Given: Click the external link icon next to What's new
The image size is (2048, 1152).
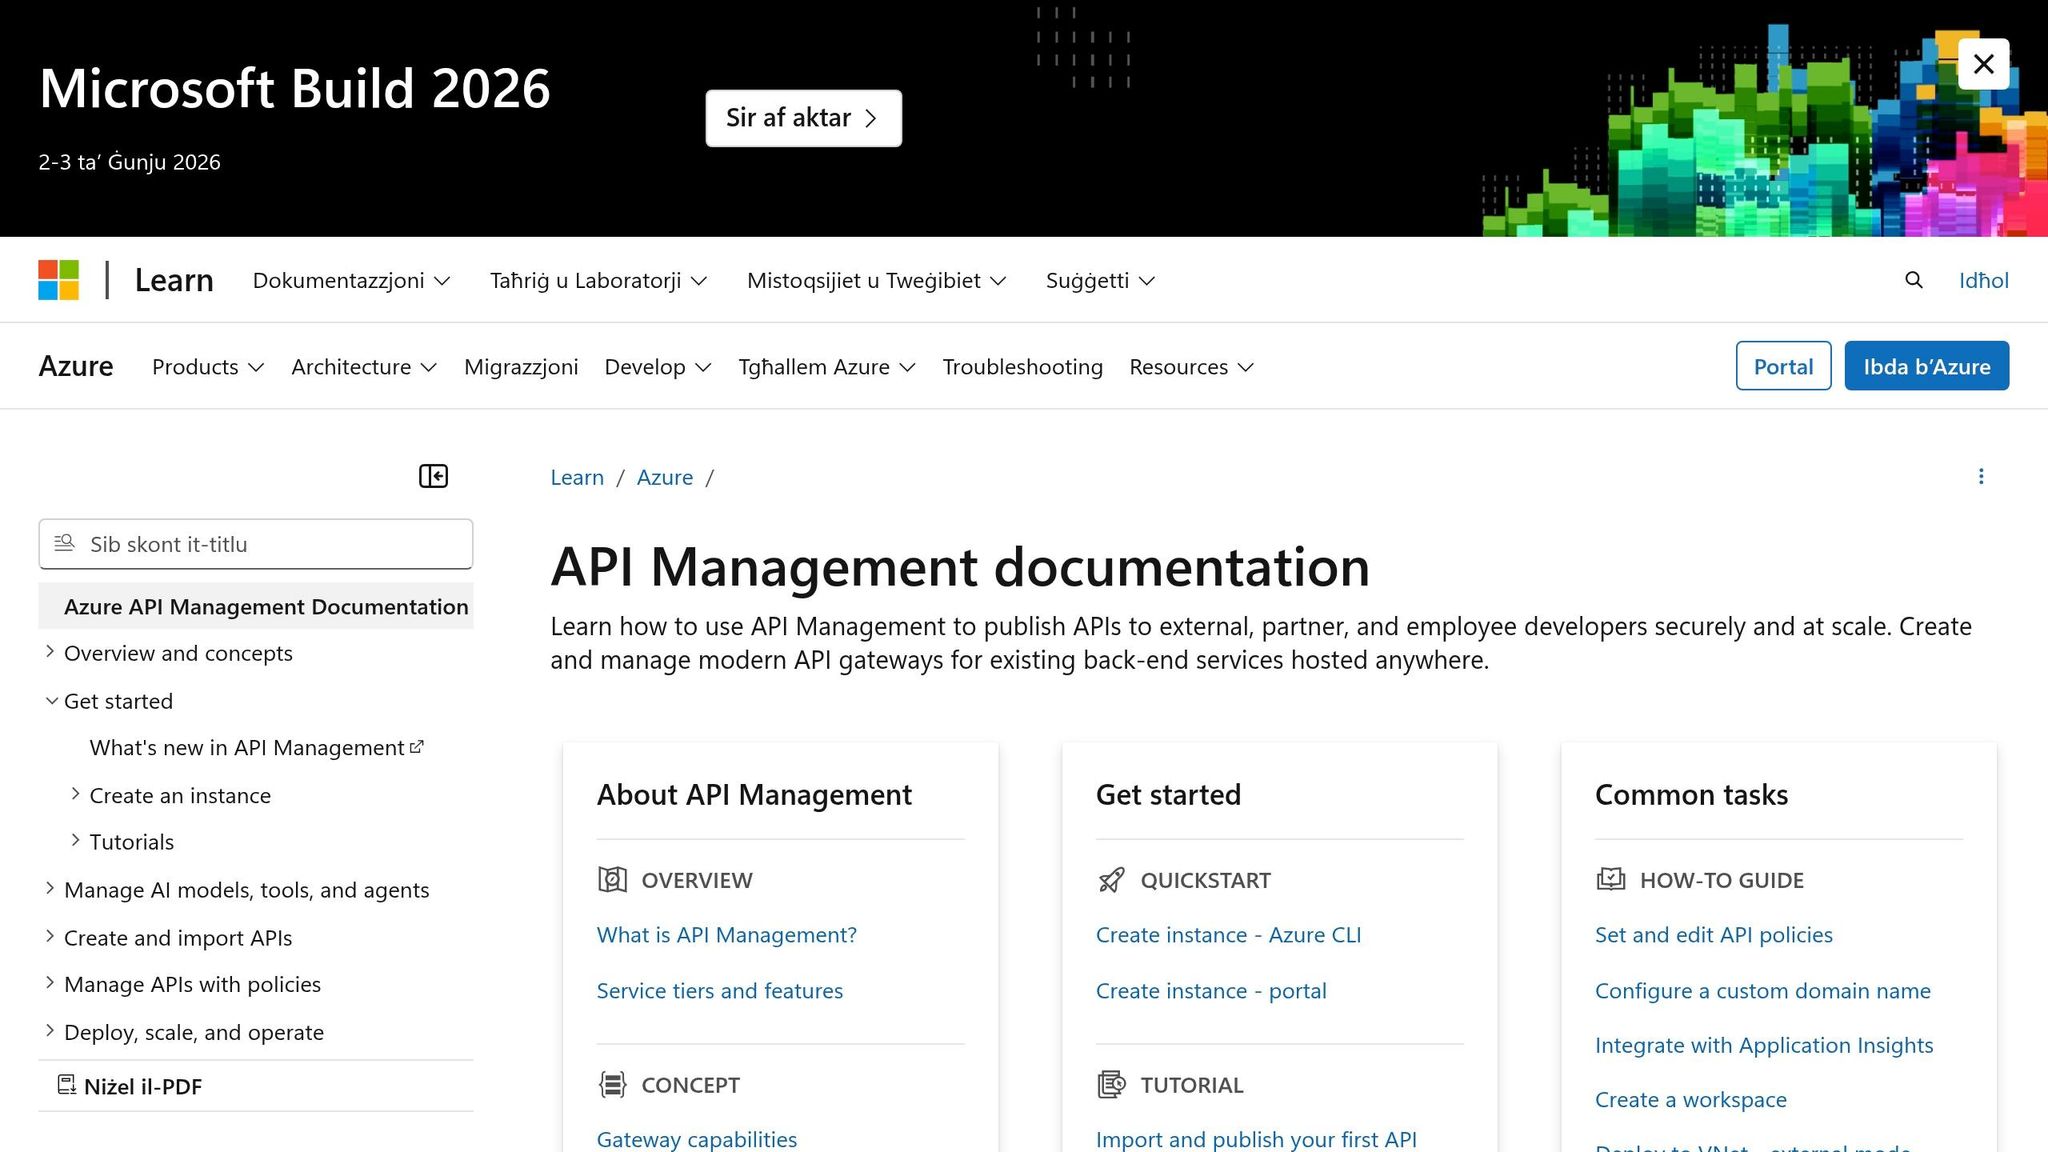Looking at the screenshot, I should (x=415, y=746).
